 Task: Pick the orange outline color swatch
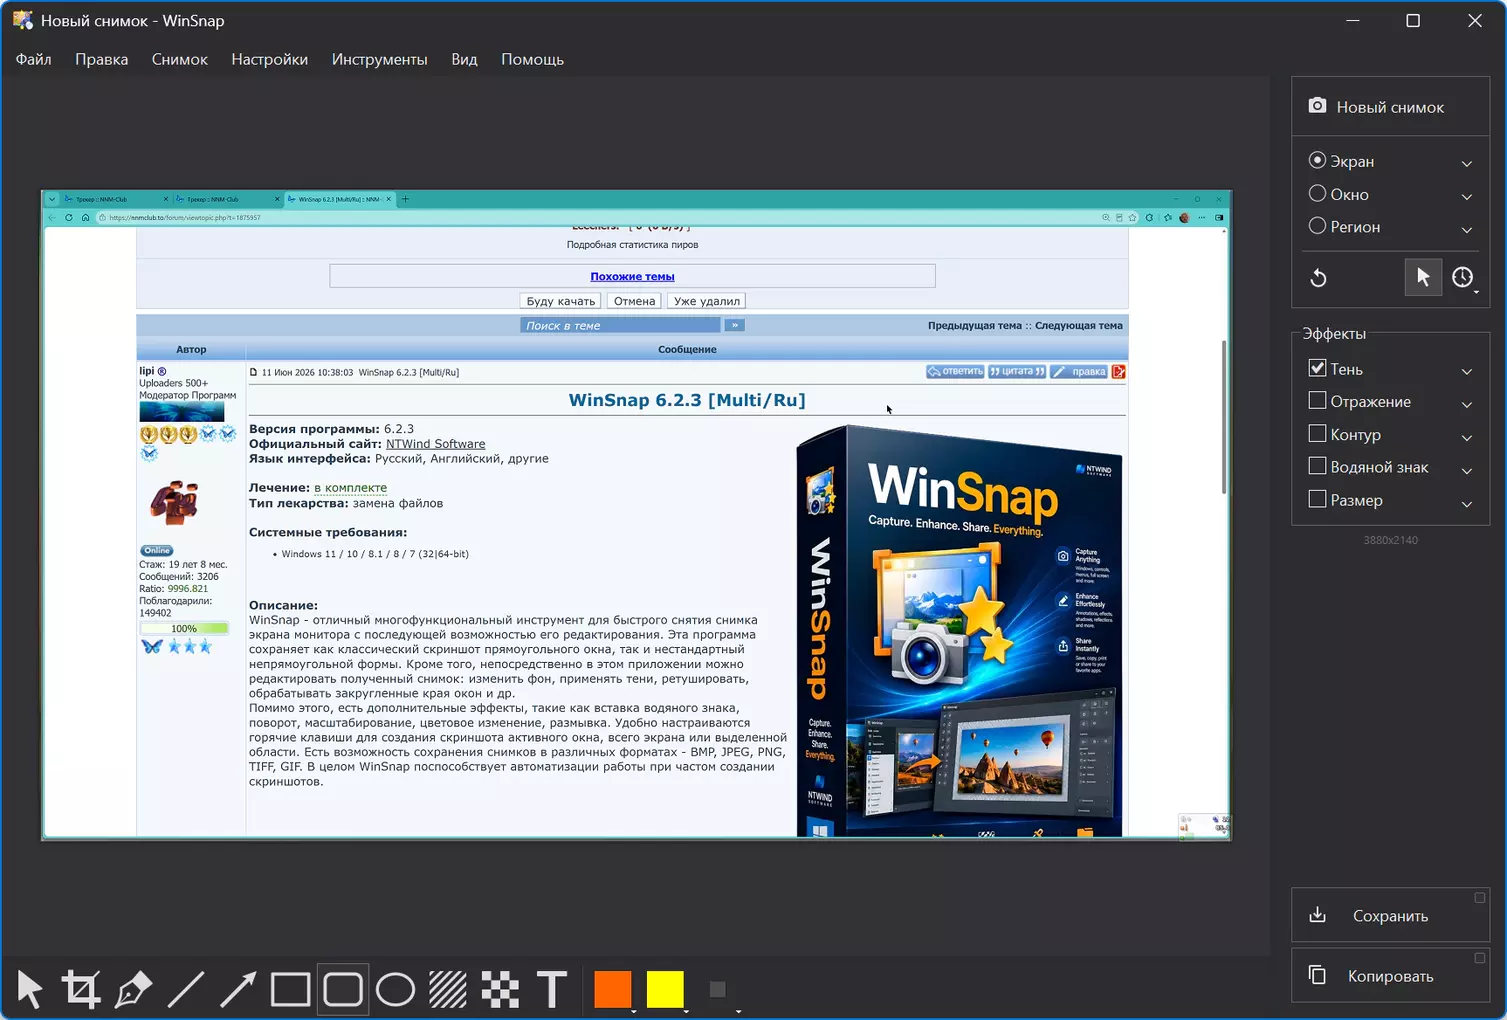point(612,989)
